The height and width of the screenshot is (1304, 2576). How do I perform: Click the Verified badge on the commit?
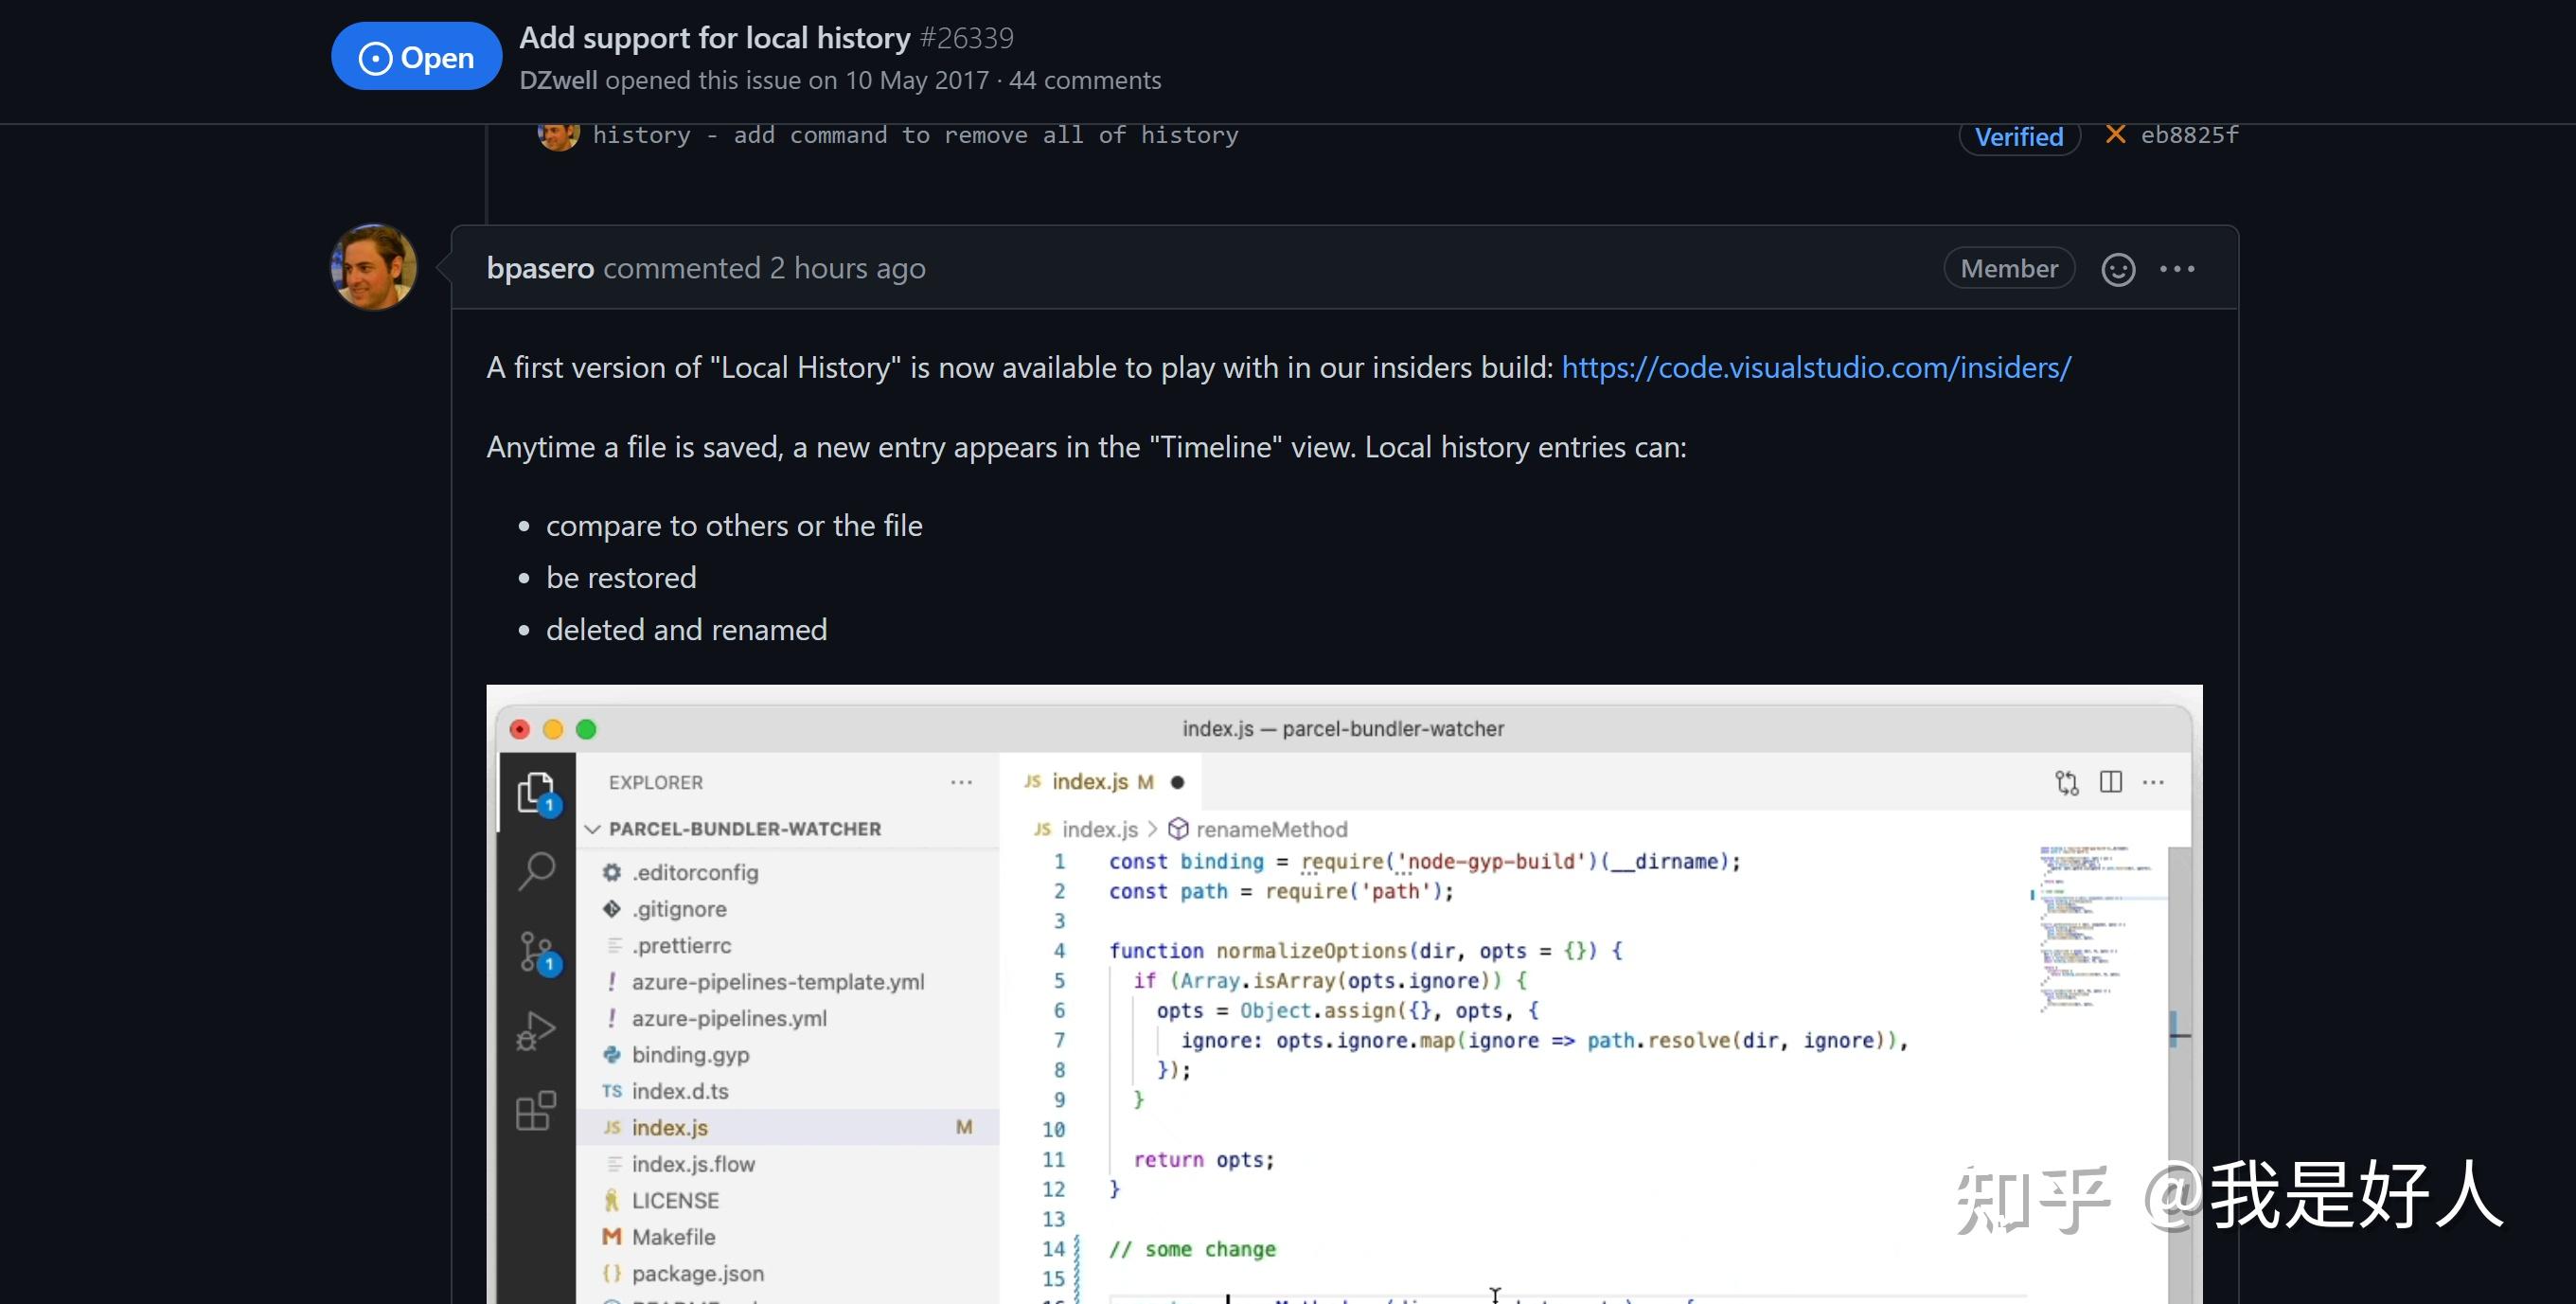point(2018,136)
